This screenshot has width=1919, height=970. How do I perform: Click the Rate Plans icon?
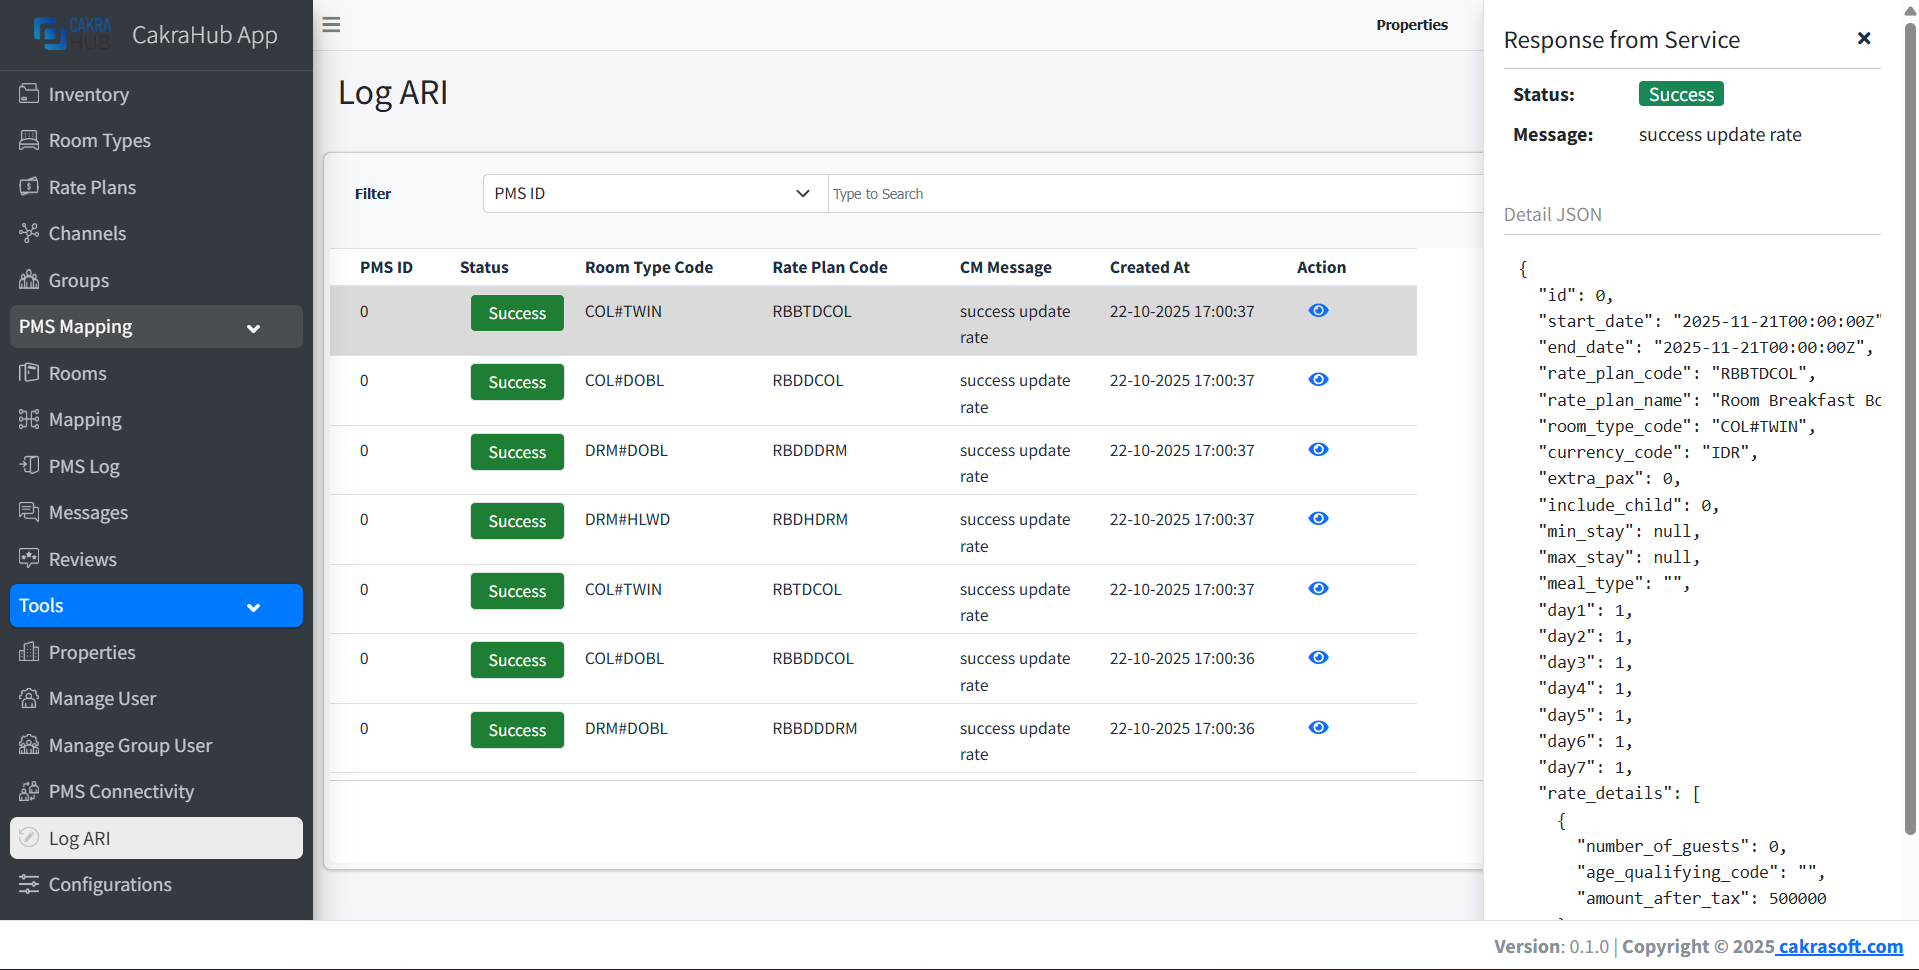[29, 187]
